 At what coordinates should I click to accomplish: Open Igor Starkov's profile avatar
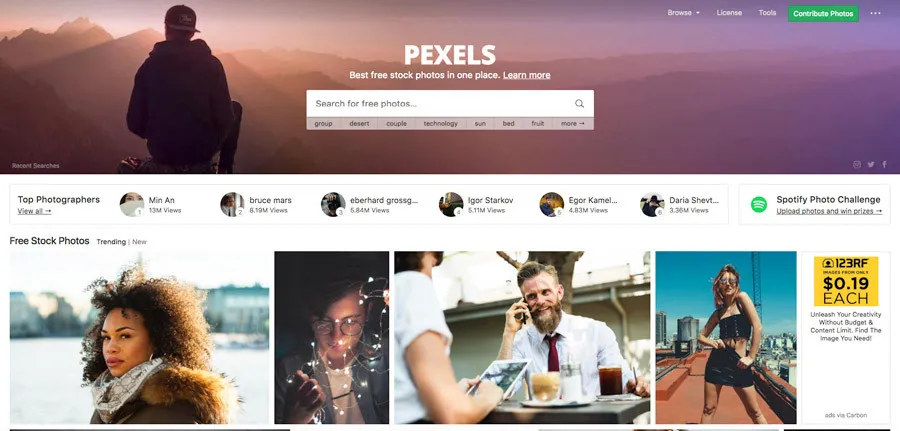(x=451, y=204)
